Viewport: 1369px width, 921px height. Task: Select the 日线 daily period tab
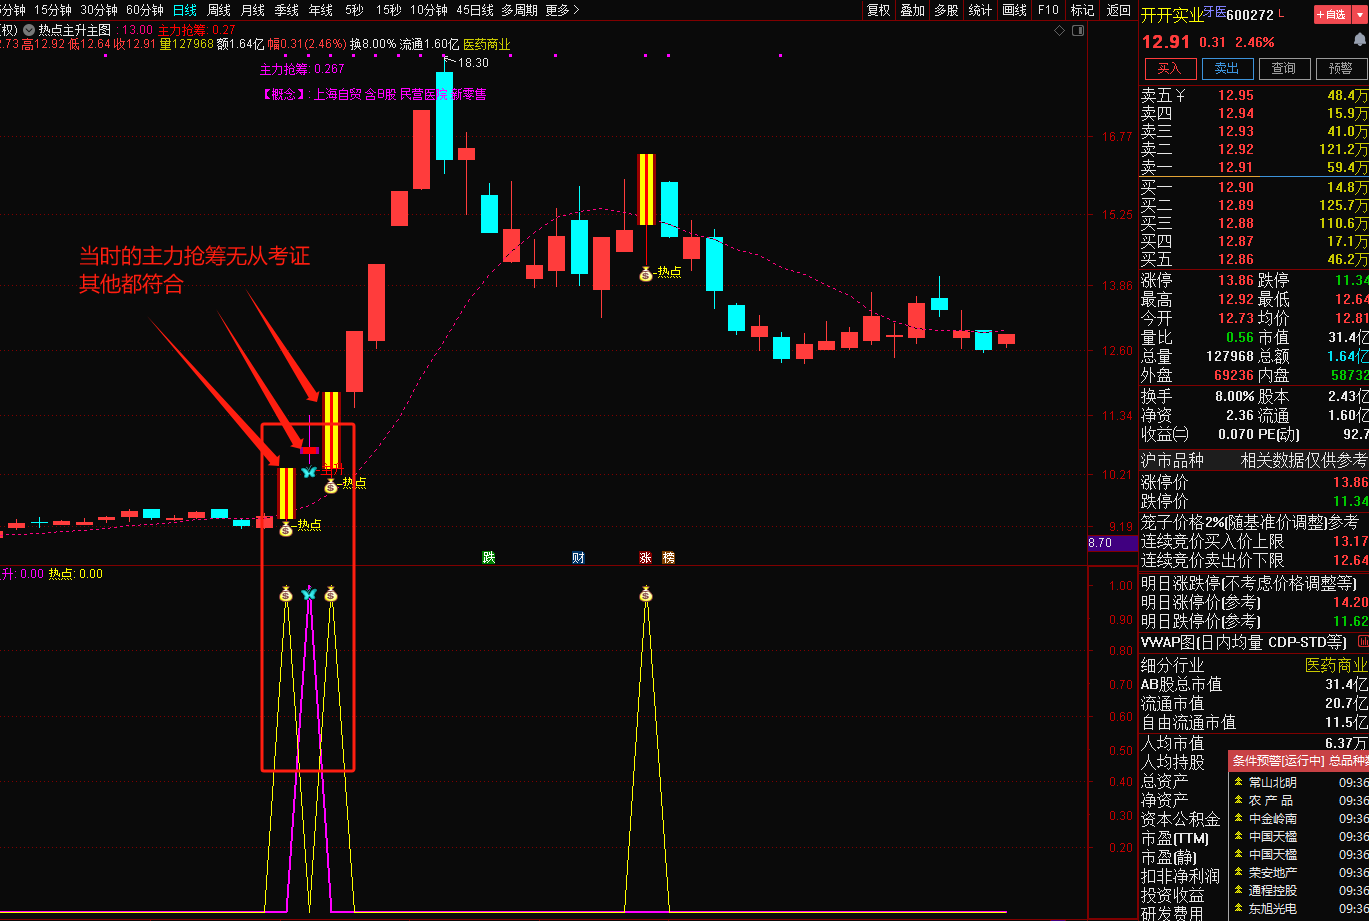click(185, 10)
